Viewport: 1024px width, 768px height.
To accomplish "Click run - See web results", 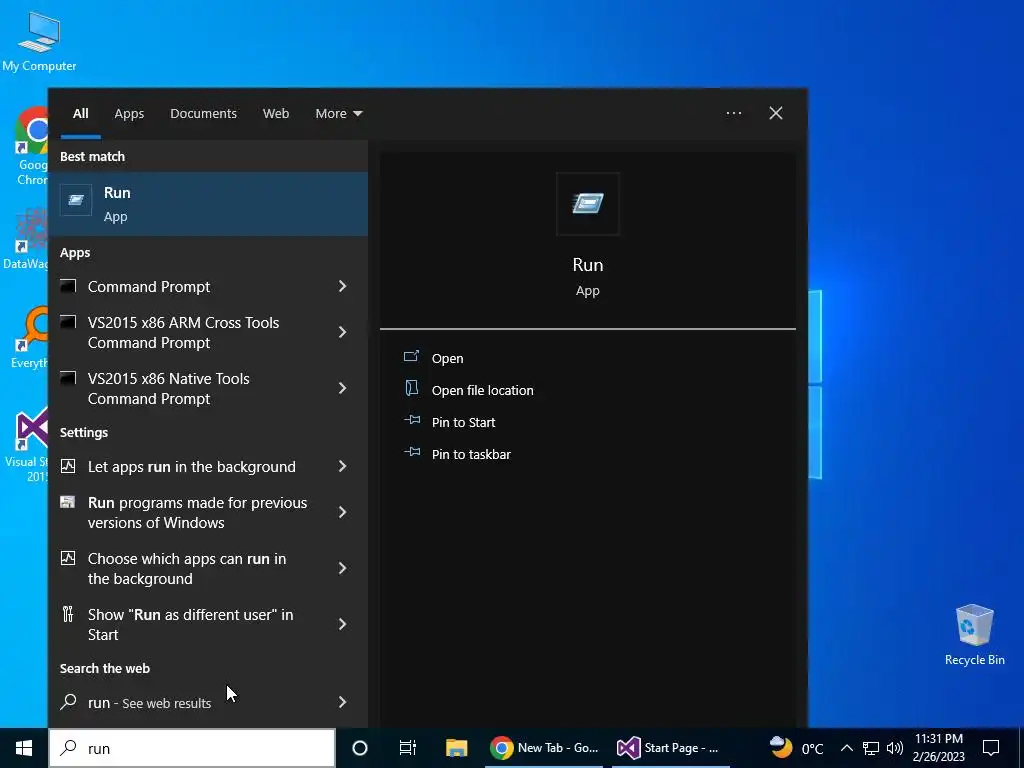I will tap(150, 703).
